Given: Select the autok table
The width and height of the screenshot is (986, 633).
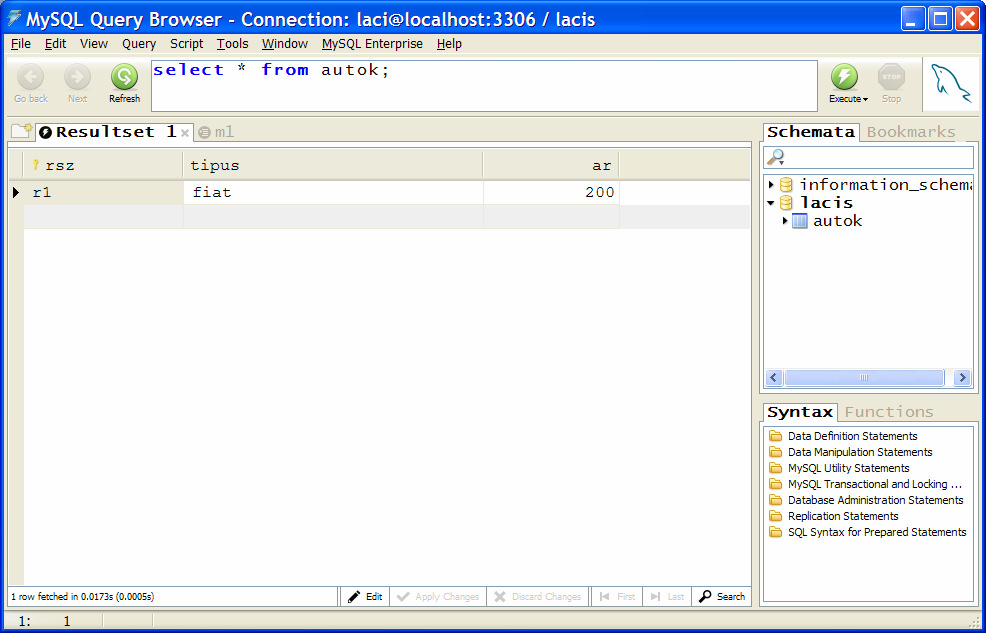Looking at the screenshot, I should coord(837,221).
